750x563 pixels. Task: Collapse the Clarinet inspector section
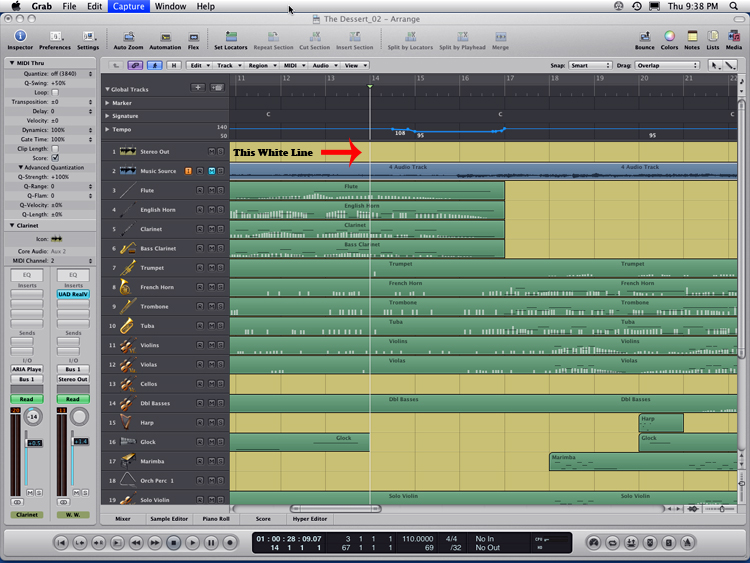11,225
